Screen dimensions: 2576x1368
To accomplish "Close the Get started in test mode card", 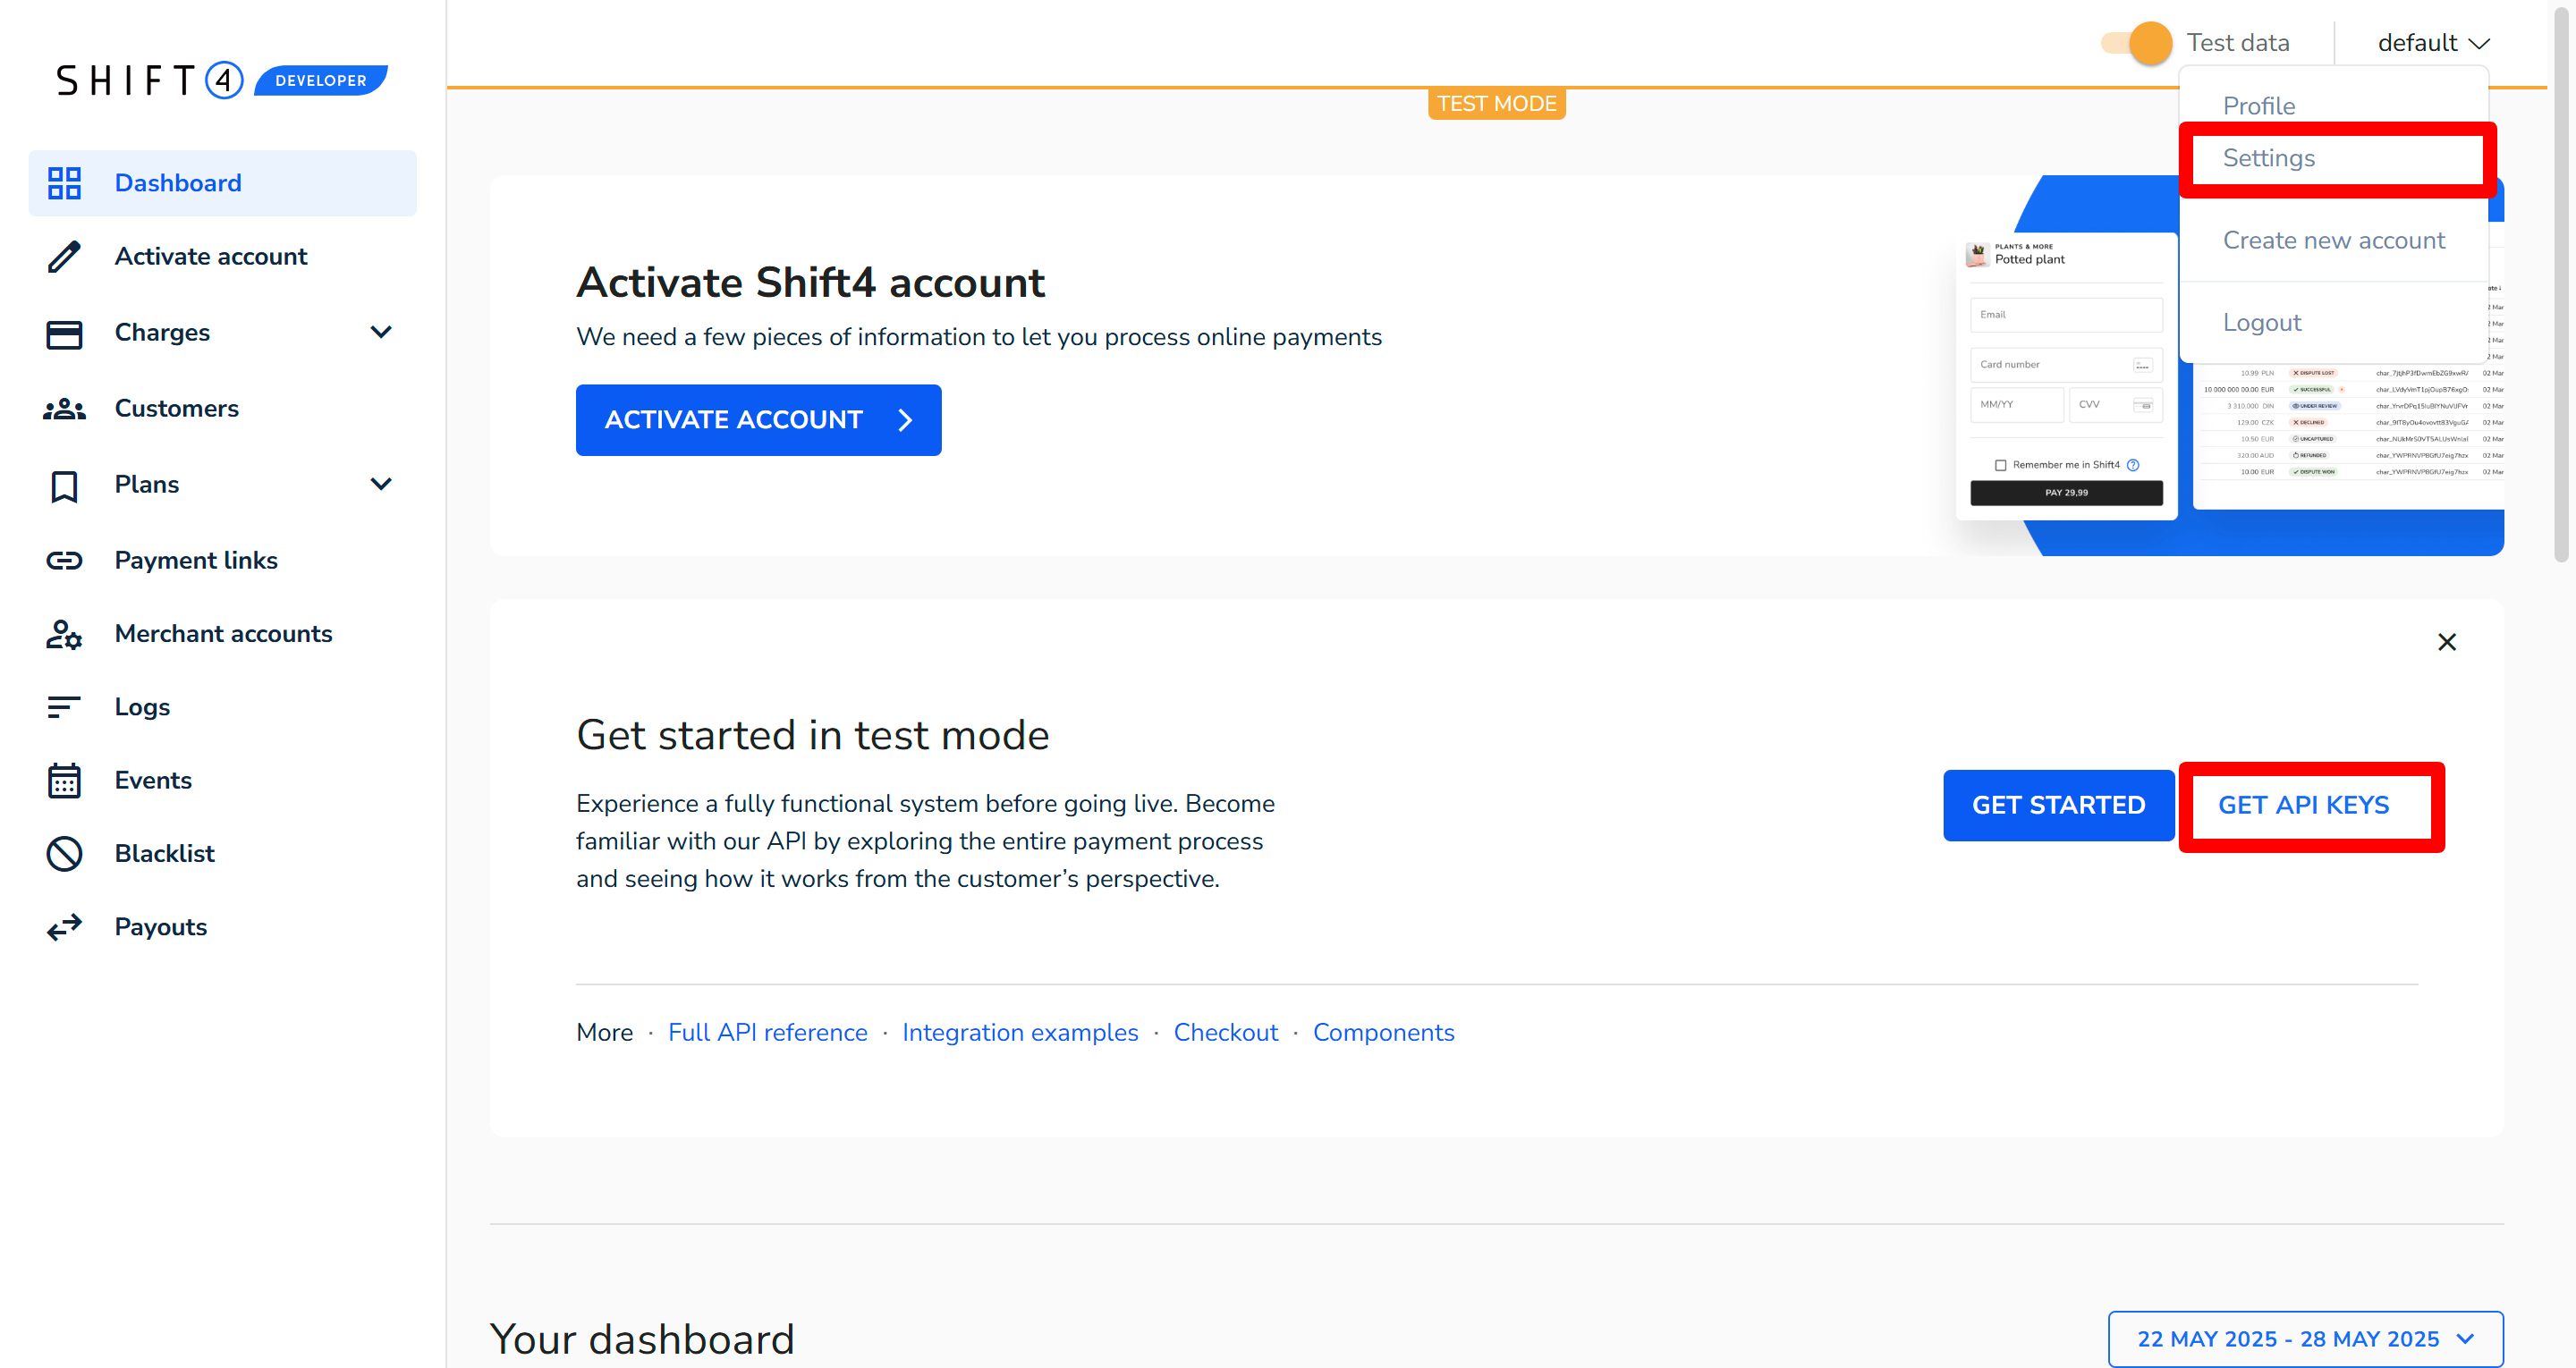I will (x=2446, y=642).
